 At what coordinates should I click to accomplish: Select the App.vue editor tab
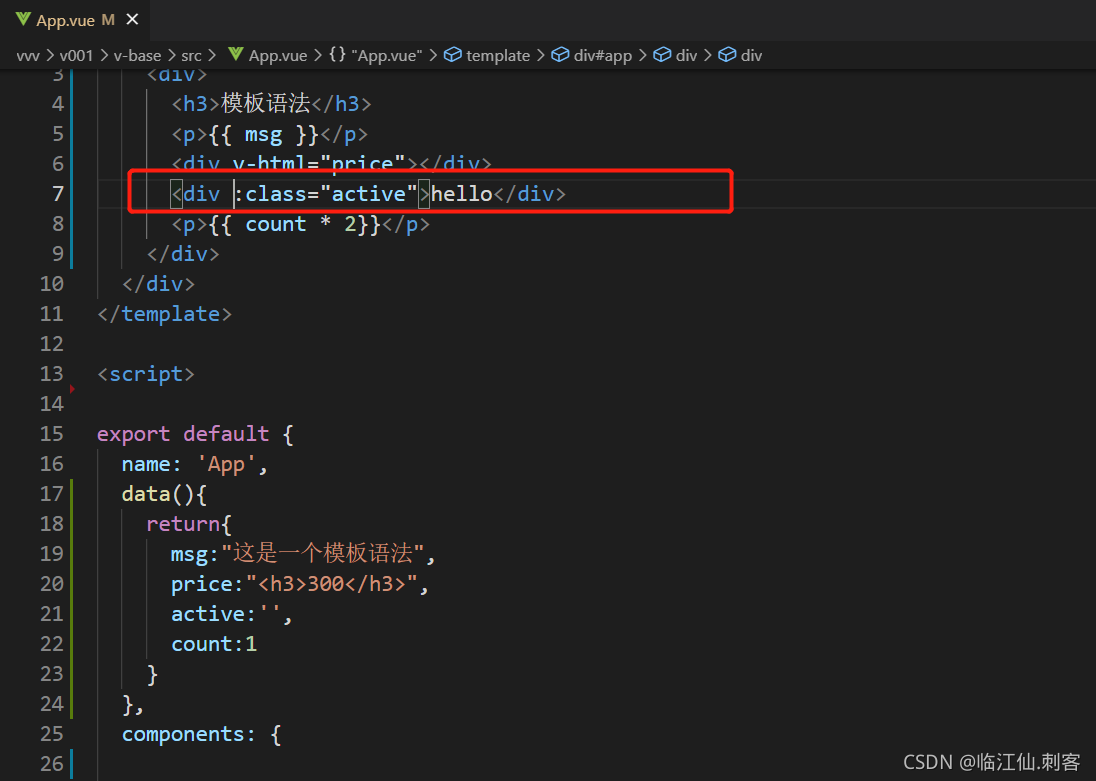click(x=75, y=20)
